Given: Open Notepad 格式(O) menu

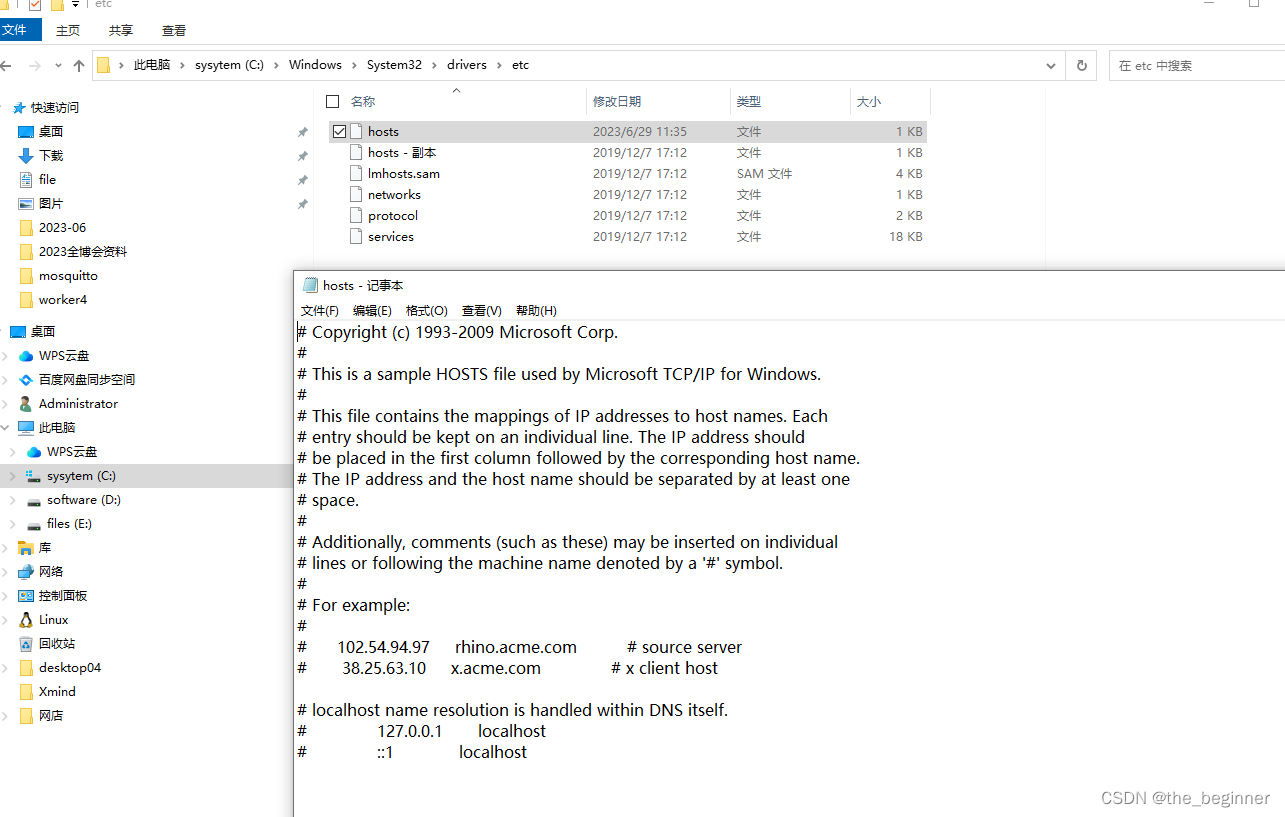Looking at the screenshot, I should [x=427, y=311].
